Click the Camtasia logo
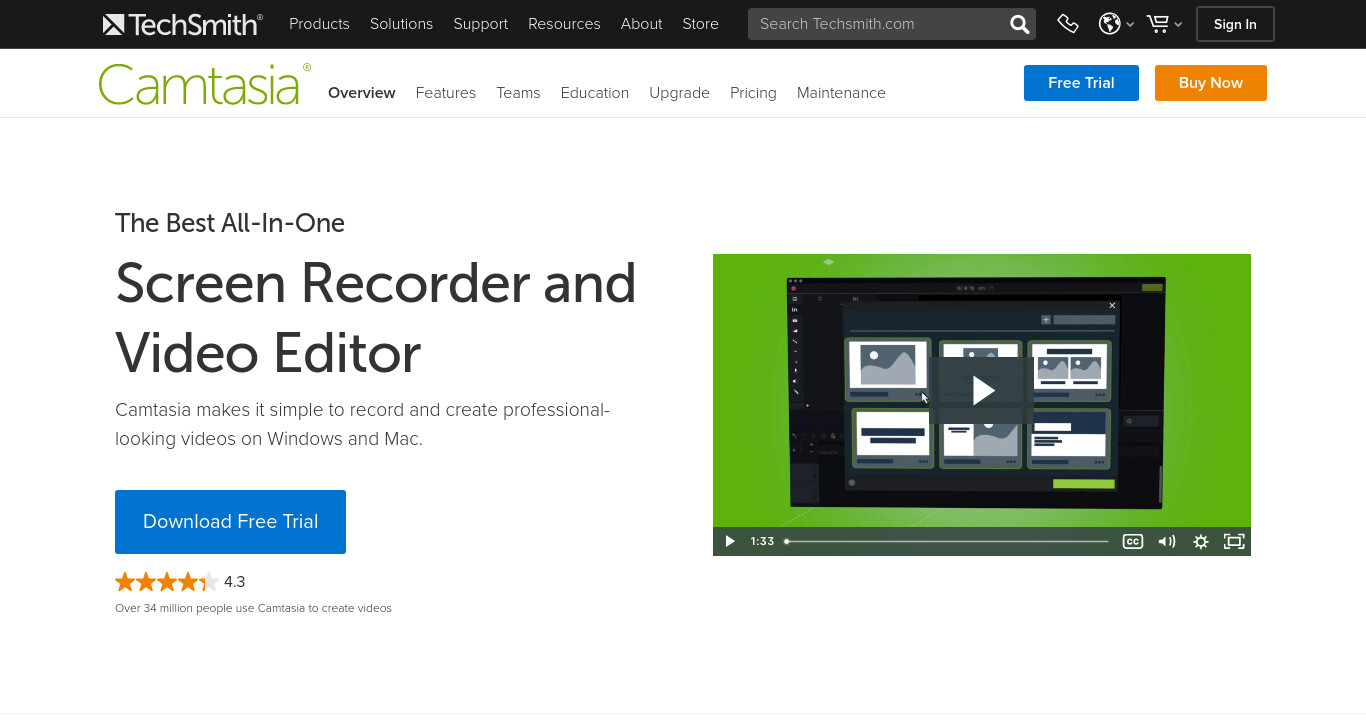This screenshot has width=1366, height=728. 205,84
